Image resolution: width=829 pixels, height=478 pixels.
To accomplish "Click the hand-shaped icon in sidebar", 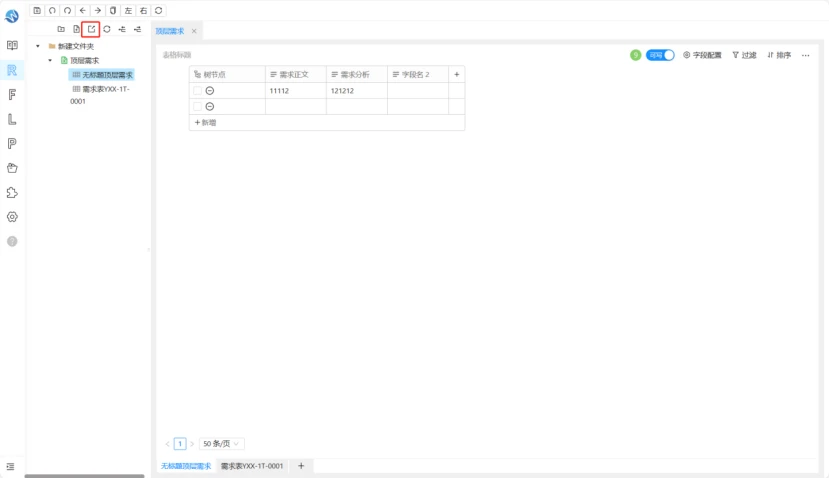I will click(12, 168).
